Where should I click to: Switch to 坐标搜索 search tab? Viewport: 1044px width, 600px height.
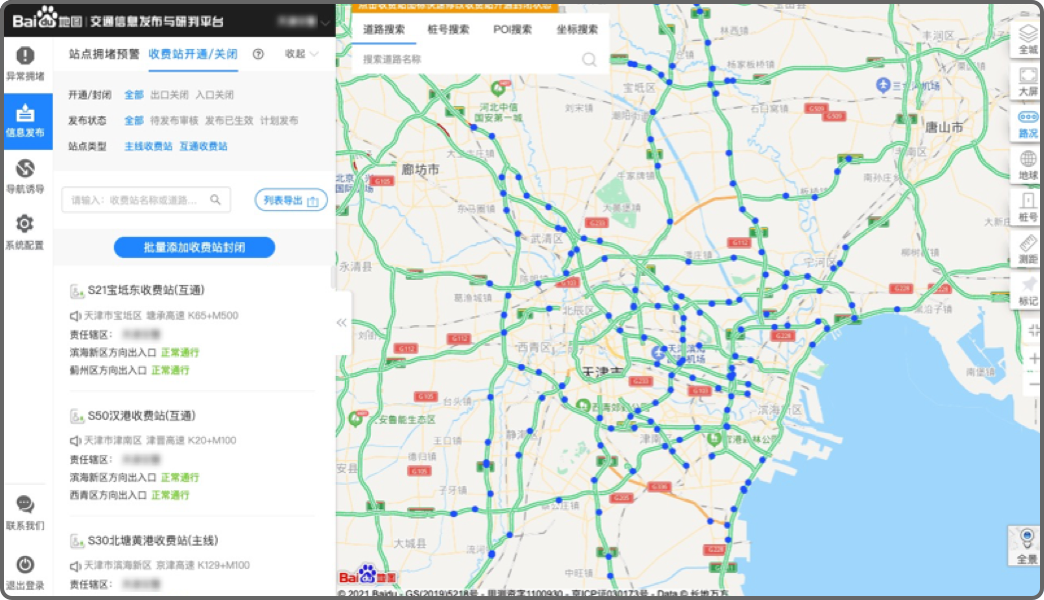point(577,29)
